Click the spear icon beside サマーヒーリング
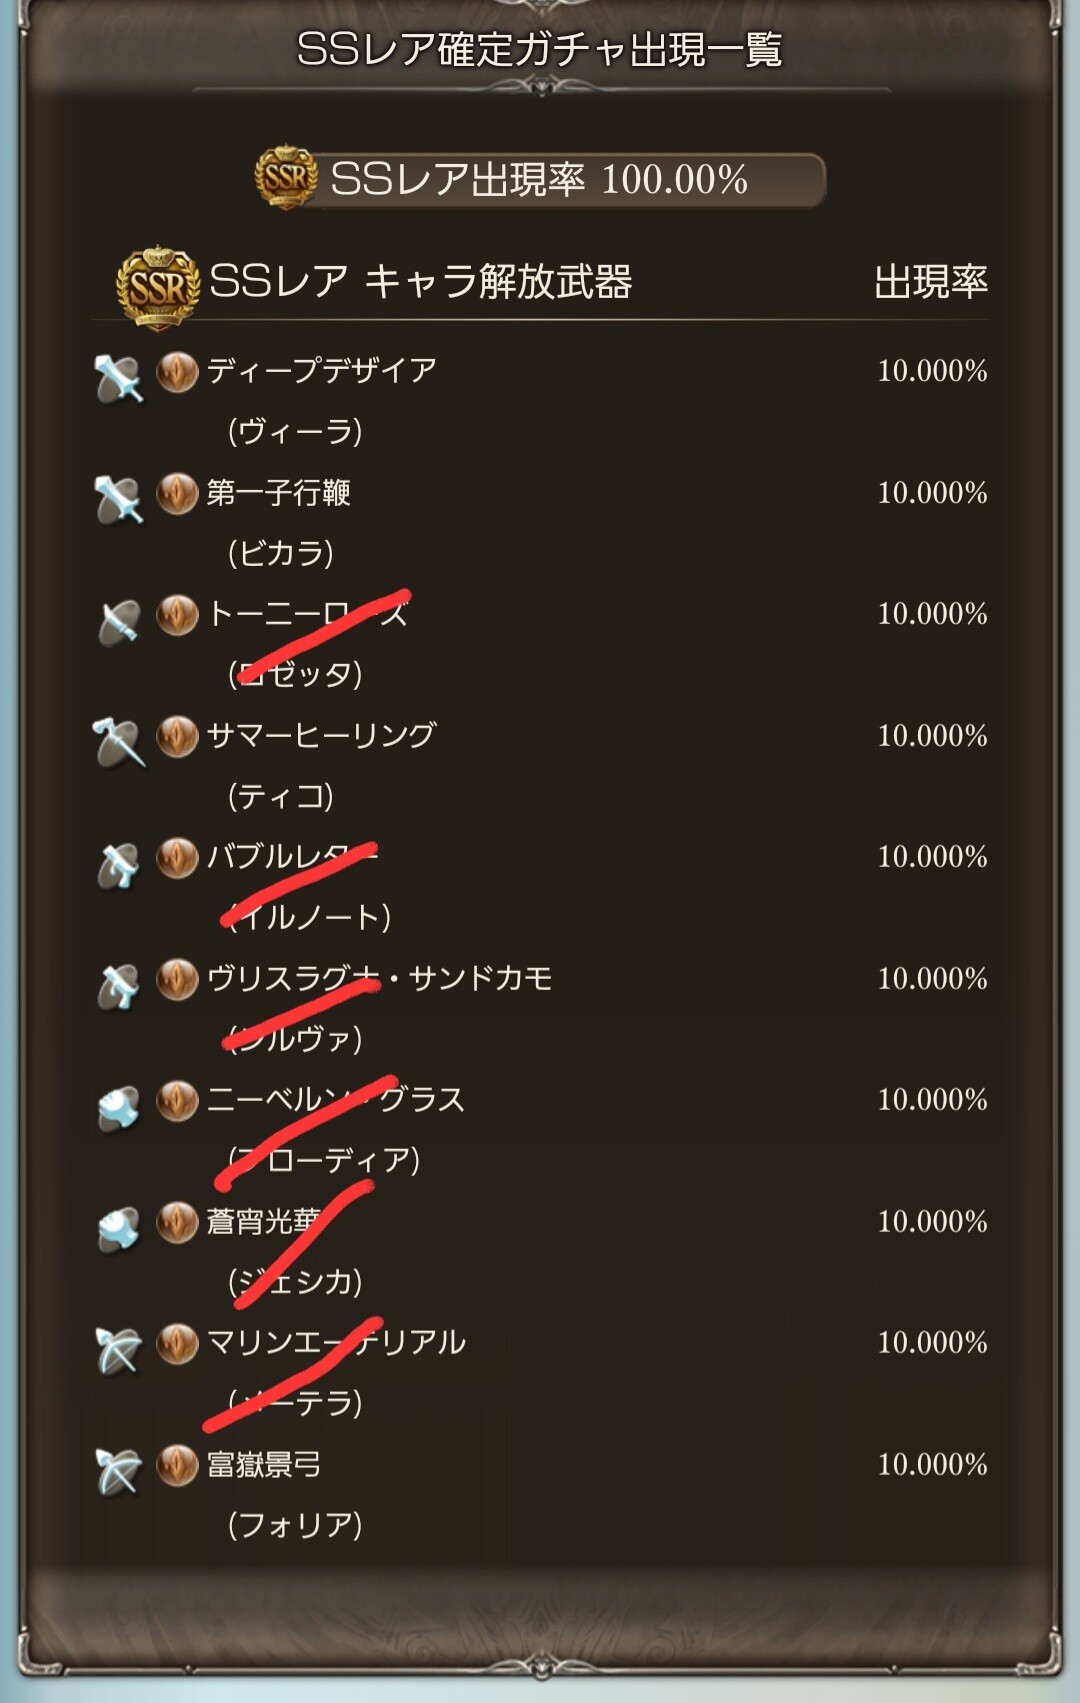This screenshot has height=1703, width=1080. pyautogui.click(x=119, y=742)
